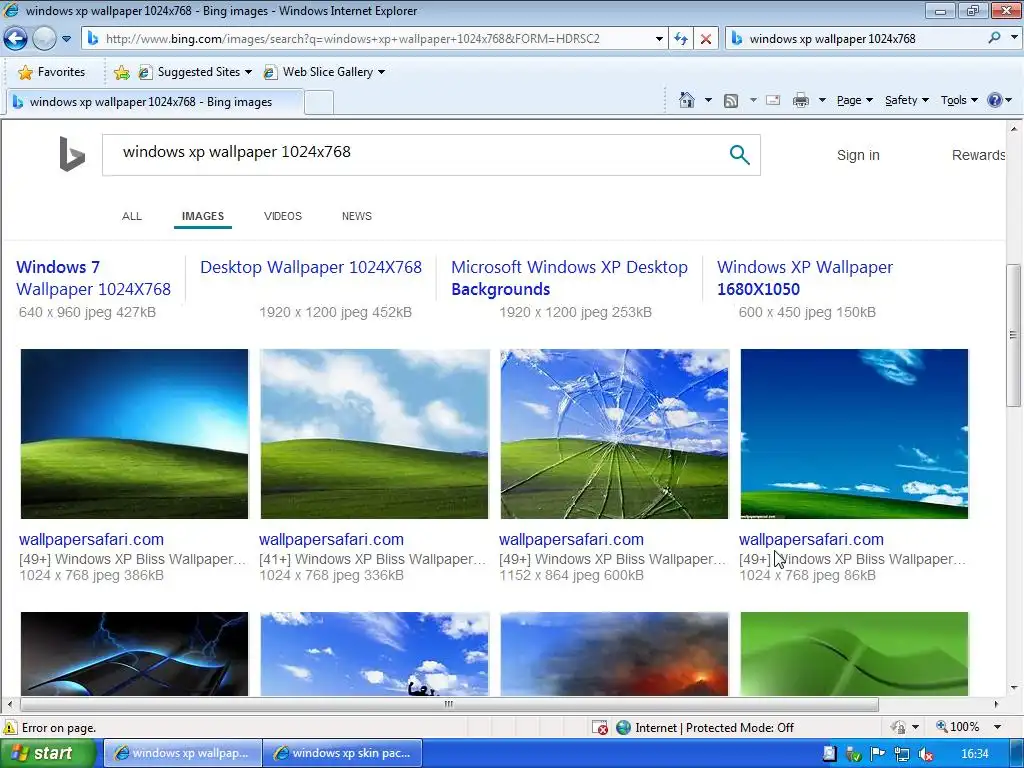Open the Favorites star button
This screenshot has height=768, width=1024.
[x=52, y=72]
